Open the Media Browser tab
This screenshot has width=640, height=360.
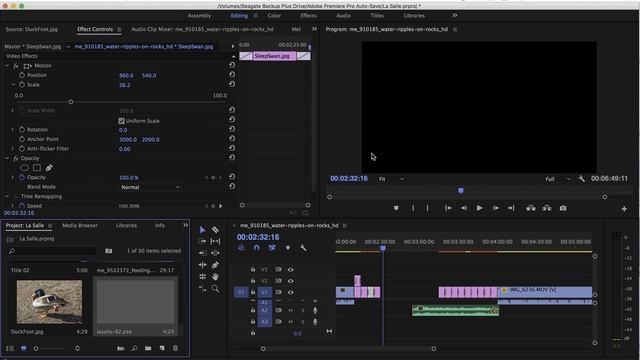pos(80,225)
